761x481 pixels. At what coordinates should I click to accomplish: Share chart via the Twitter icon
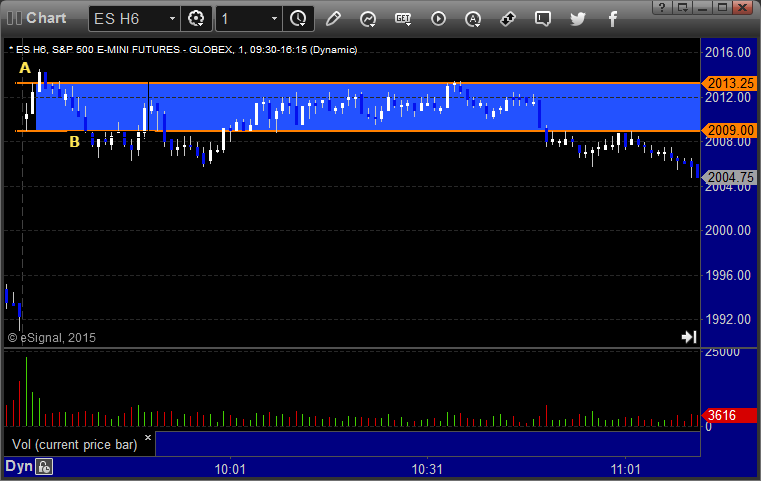click(x=578, y=19)
